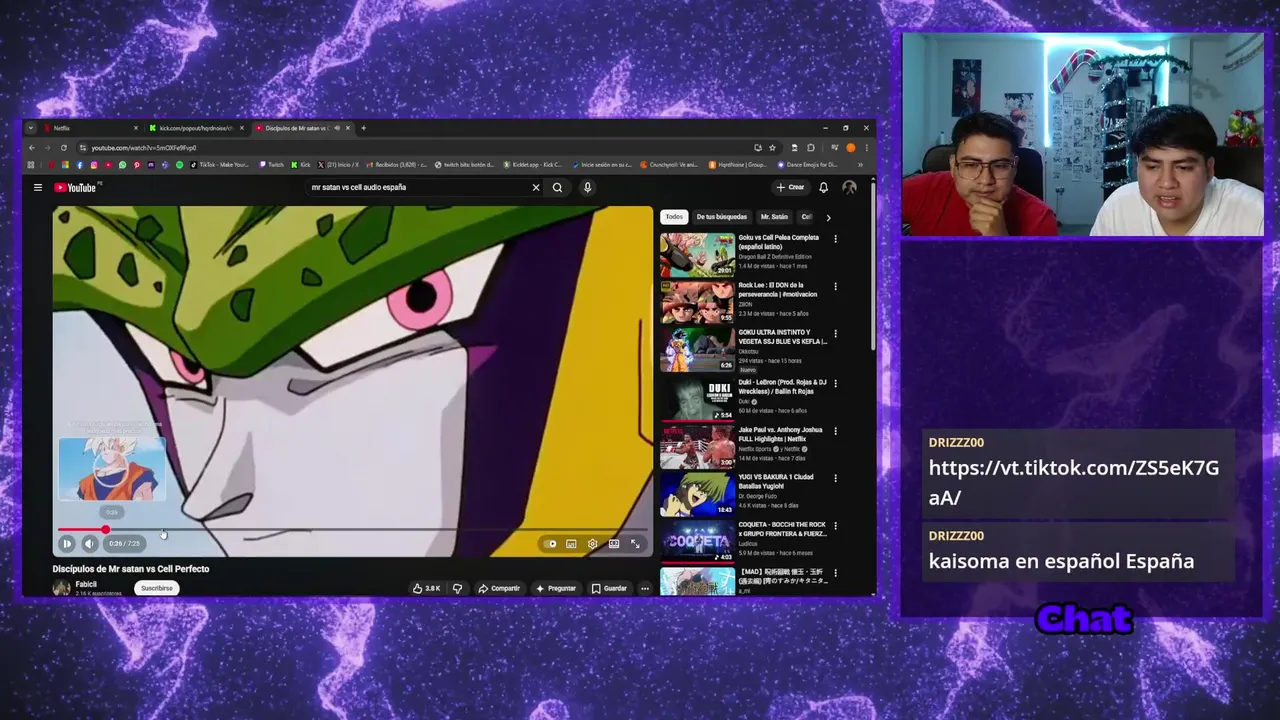The width and height of the screenshot is (1280, 720).
Task: Open the tab search dropdown arrow
Action: (31, 128)
